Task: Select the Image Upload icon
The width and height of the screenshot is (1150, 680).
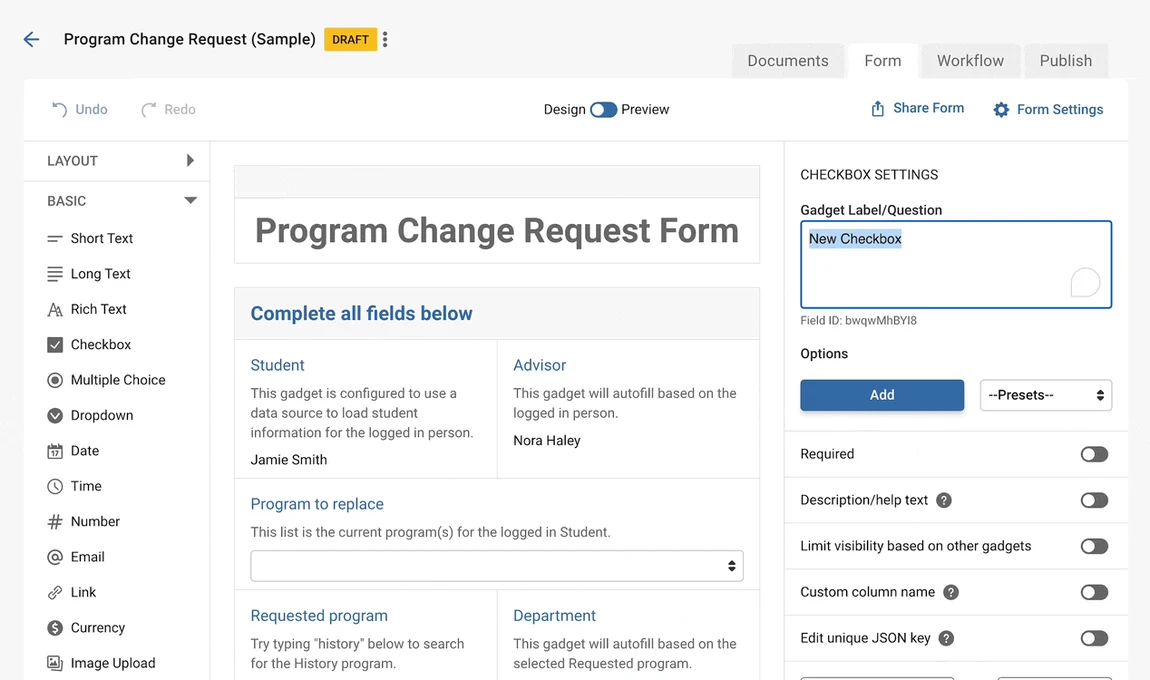Action: [55, 663]
